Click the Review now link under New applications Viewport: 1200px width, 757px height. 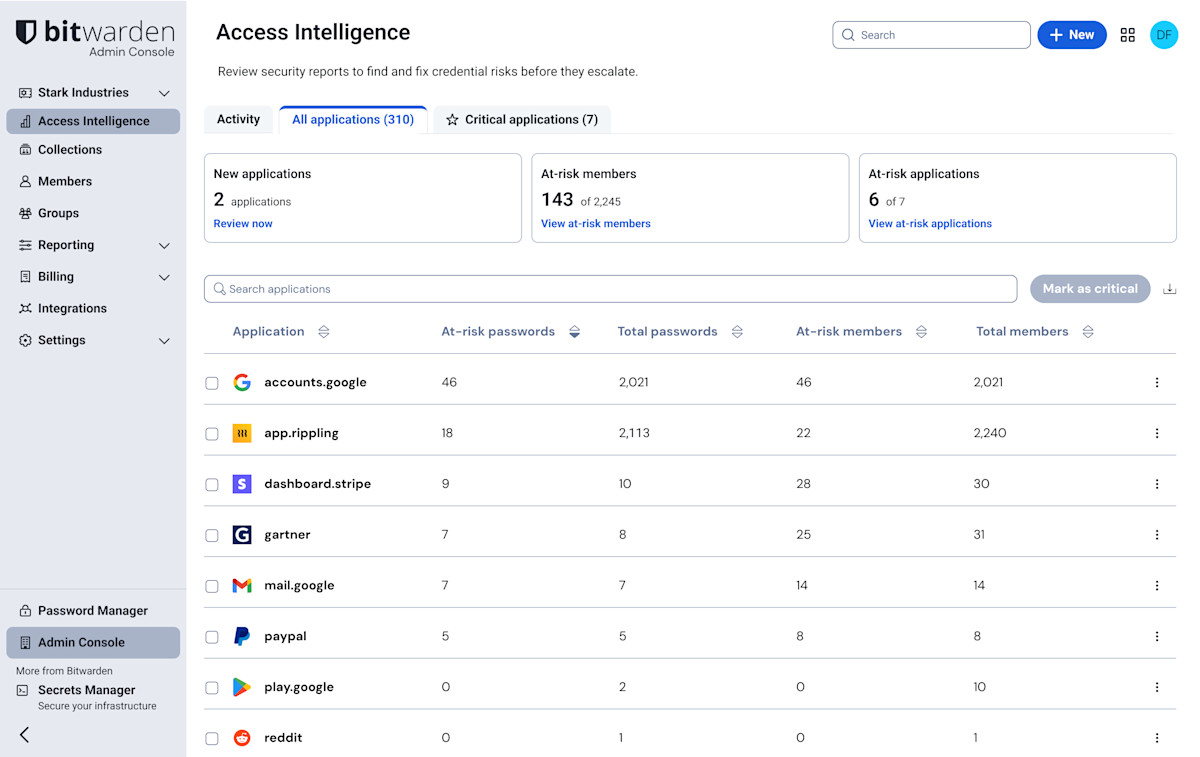pos(242,223)
